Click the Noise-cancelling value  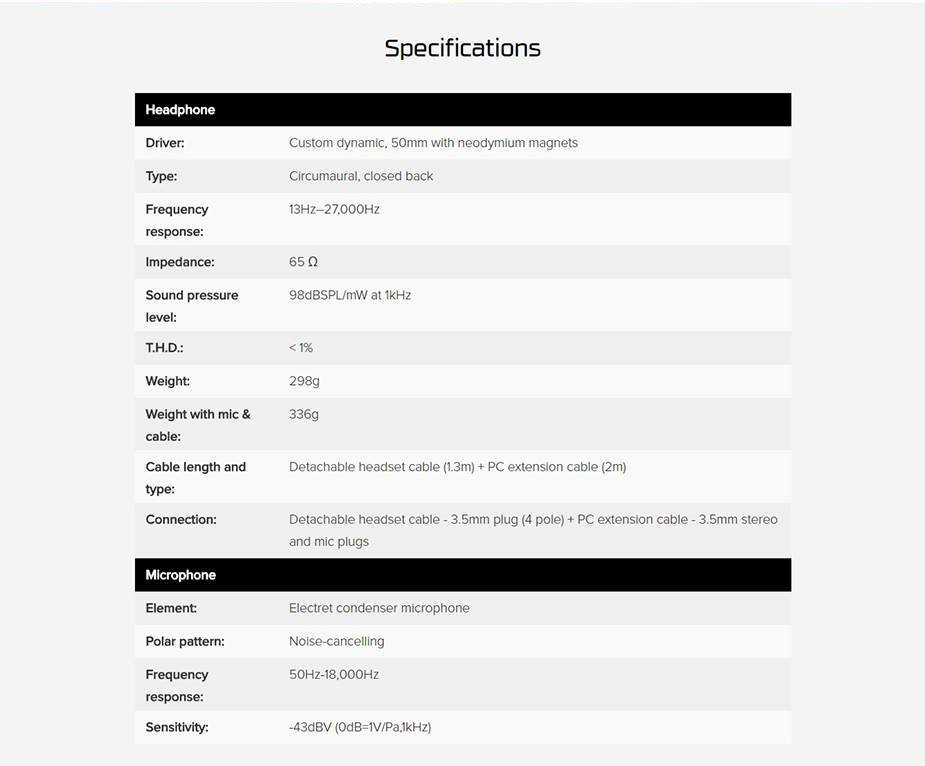point(336,641)
